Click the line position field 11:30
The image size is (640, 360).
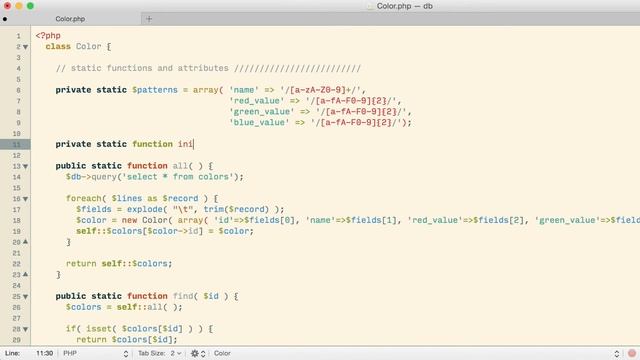[44, 353]
